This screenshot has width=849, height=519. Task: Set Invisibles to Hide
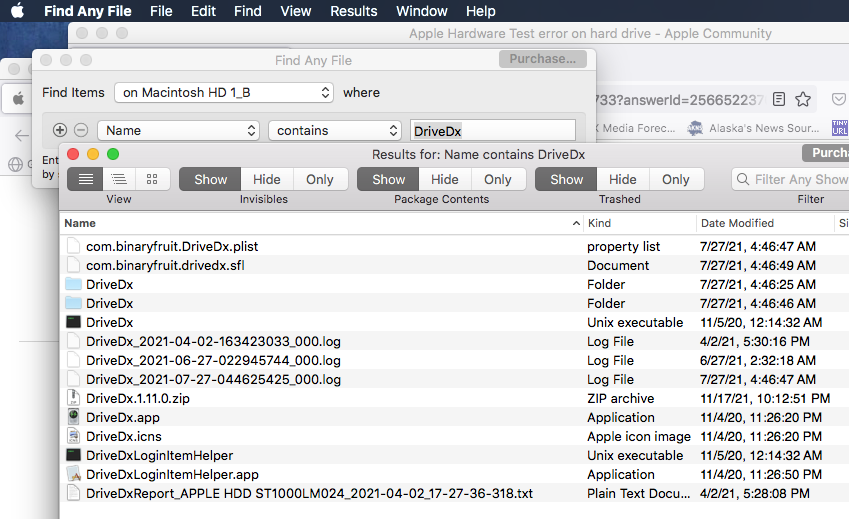[267, 179]
